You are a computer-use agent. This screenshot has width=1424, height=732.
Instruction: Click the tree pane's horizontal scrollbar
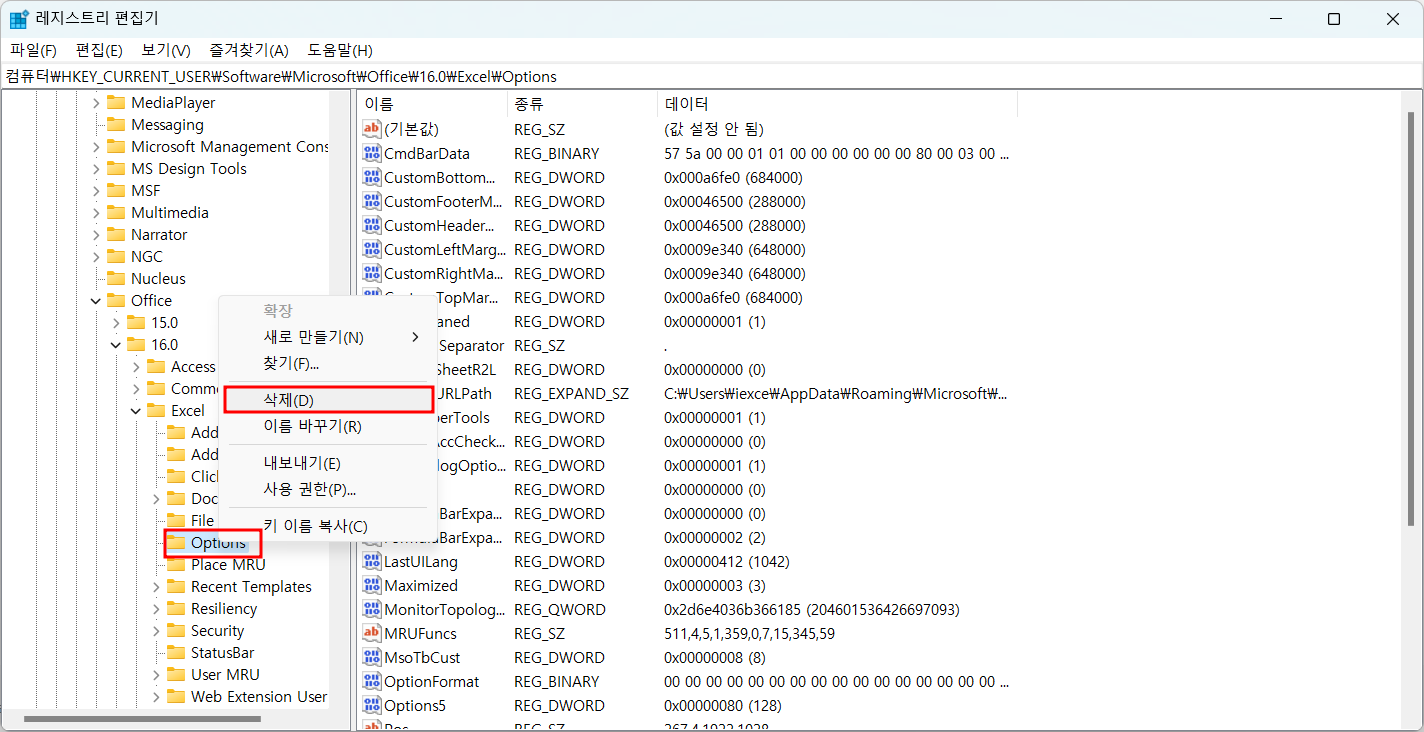pyautogui.click(x=140, y=719)
